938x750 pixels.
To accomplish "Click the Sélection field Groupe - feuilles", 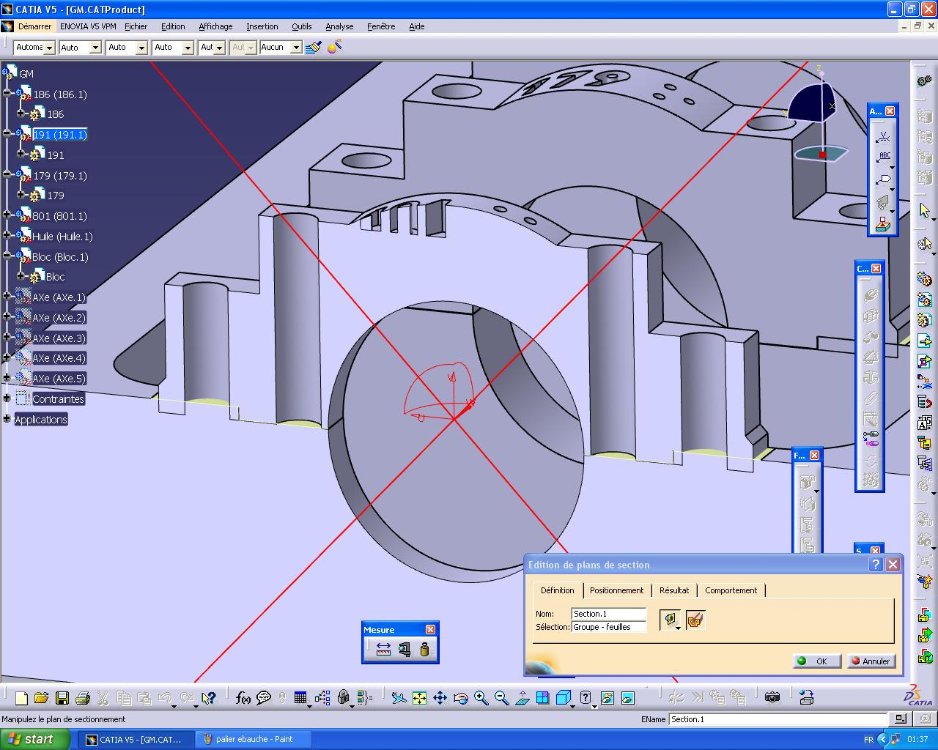I will pos(608,627).
